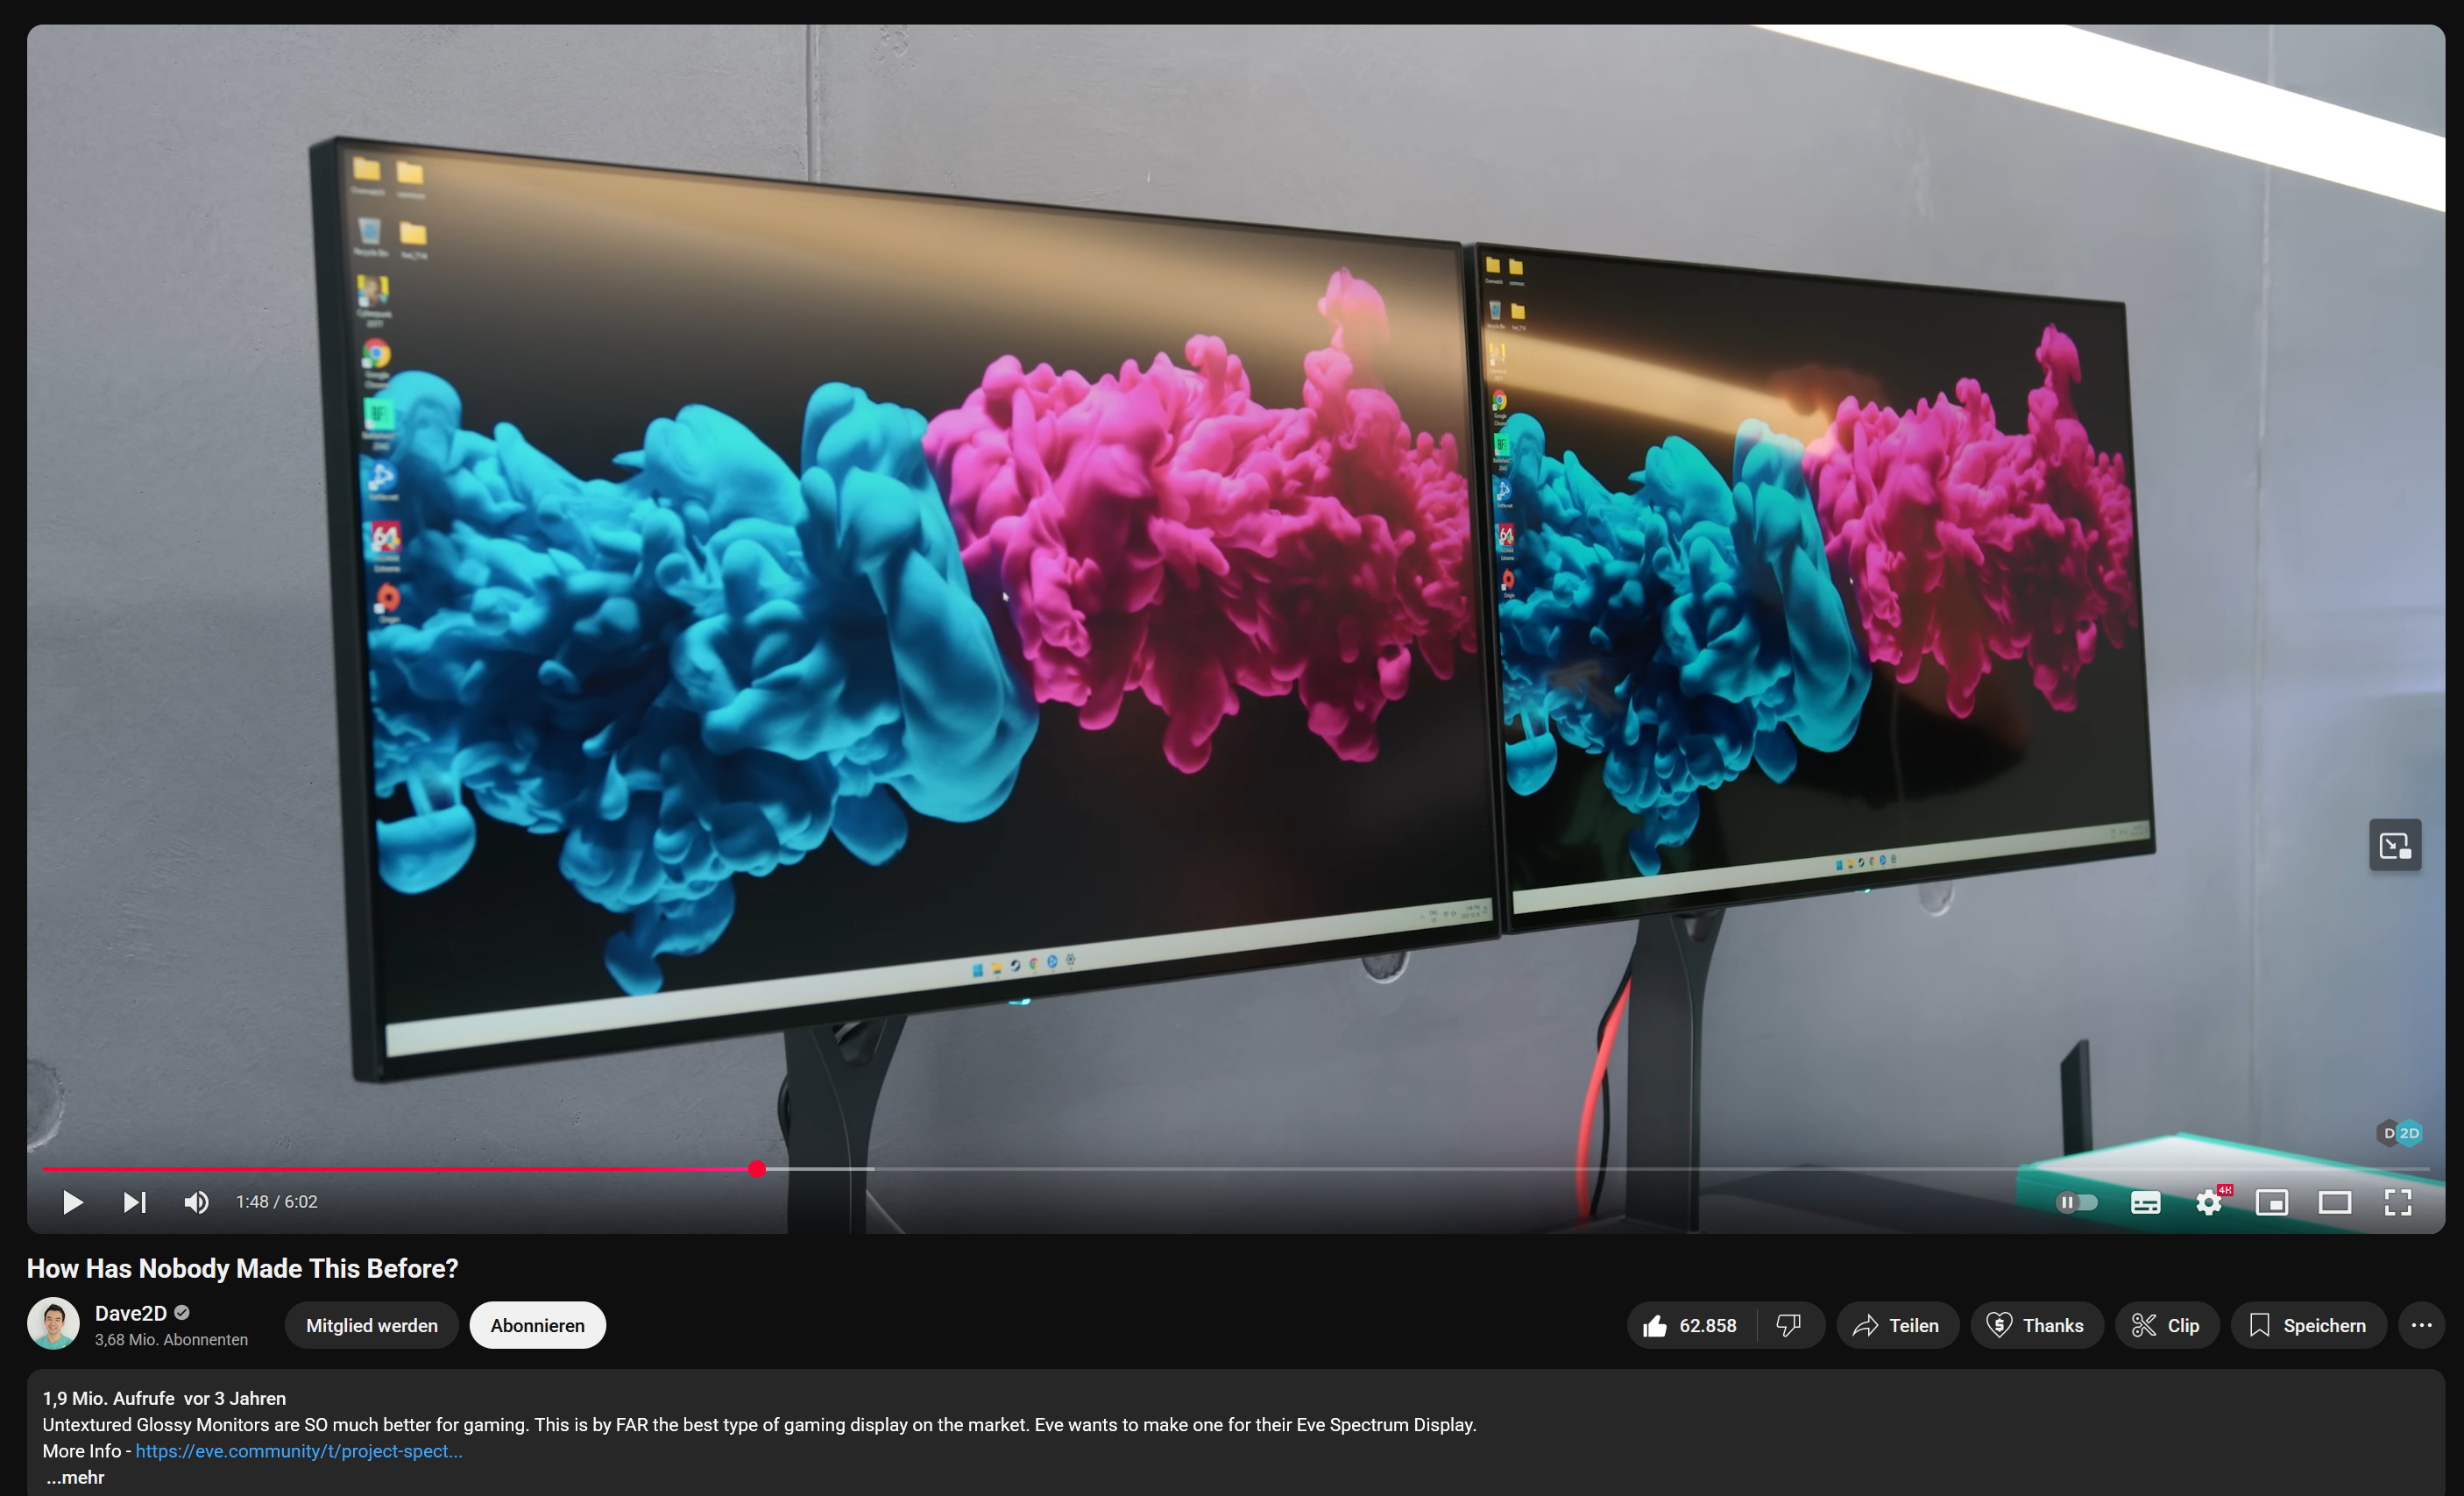Dislike the video with the thumbs-down icon
The width and height of the screenshot is (2464, 1496).
coord(1788,1325)
